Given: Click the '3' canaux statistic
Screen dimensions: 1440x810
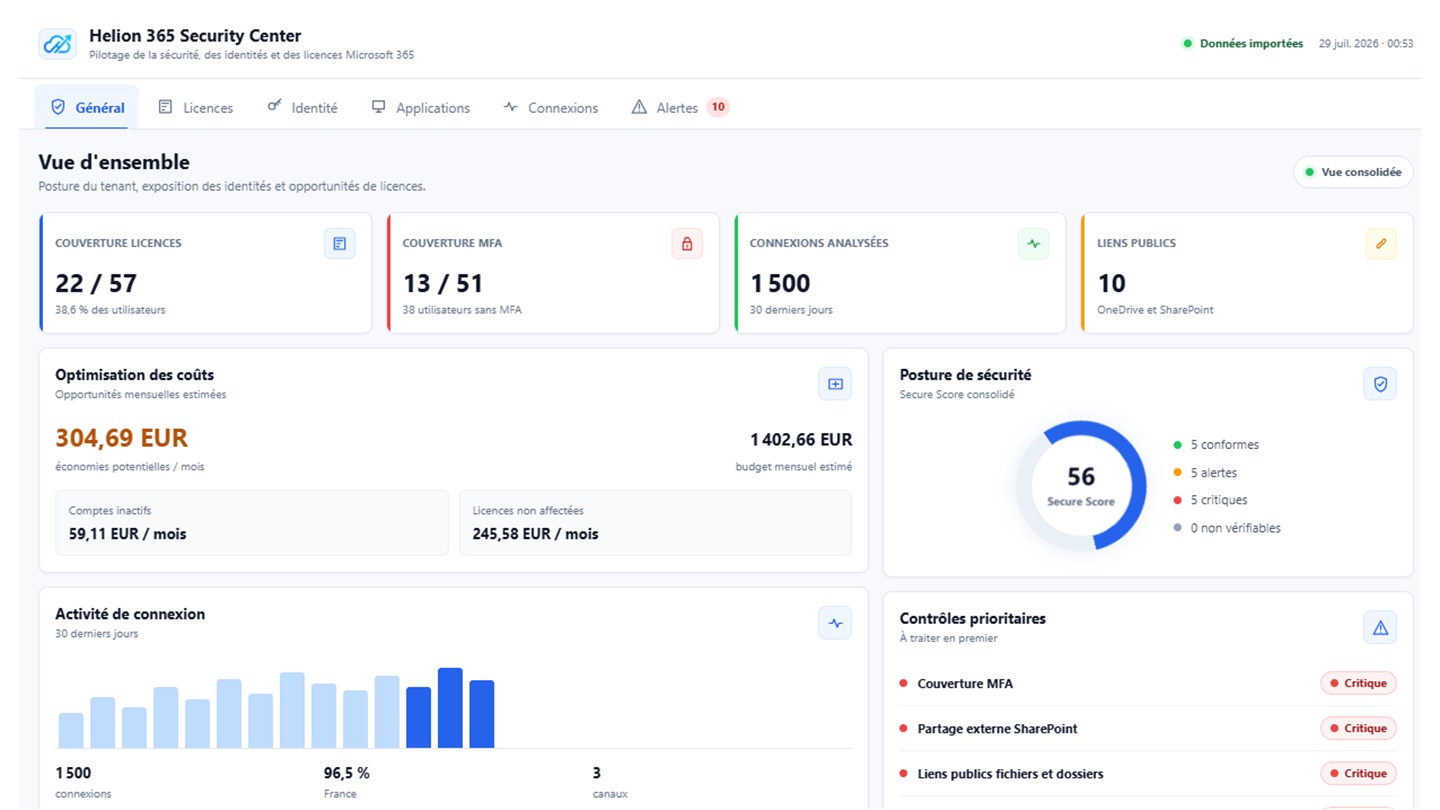Looking at the screenshot, I should [597, 773].
